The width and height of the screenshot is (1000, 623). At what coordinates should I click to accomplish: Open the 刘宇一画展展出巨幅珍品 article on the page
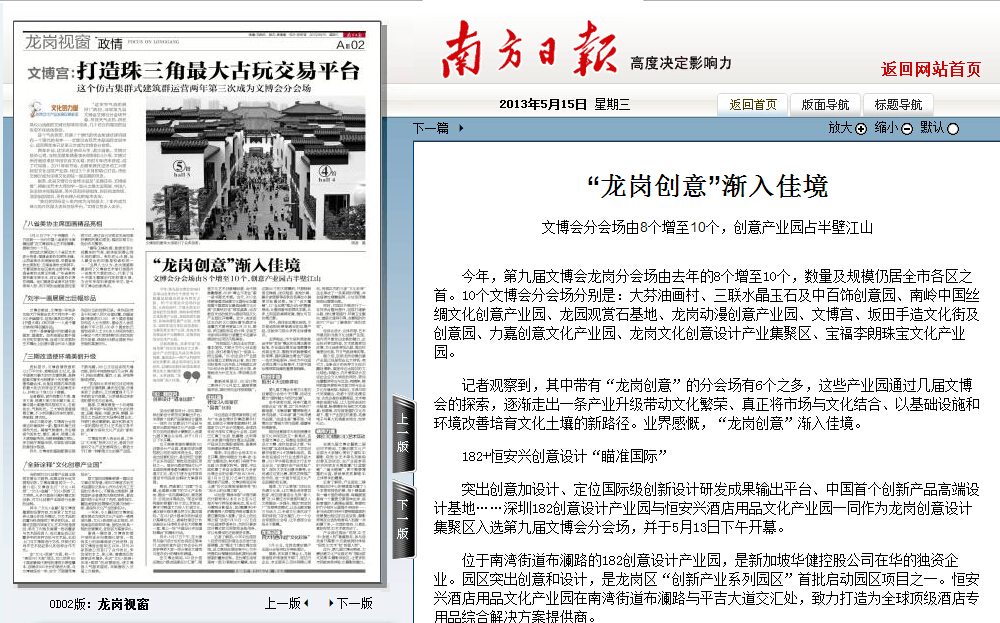(61, 298)
